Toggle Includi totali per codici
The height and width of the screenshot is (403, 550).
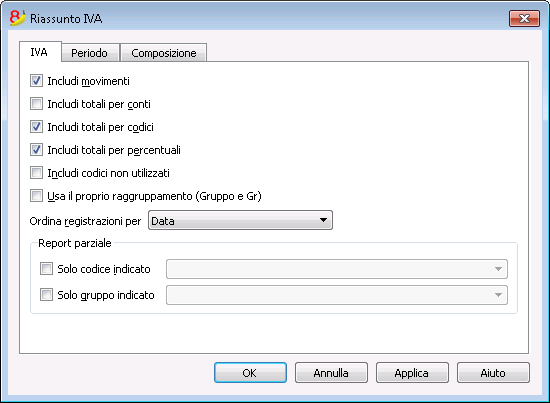(x=36, y=127)
